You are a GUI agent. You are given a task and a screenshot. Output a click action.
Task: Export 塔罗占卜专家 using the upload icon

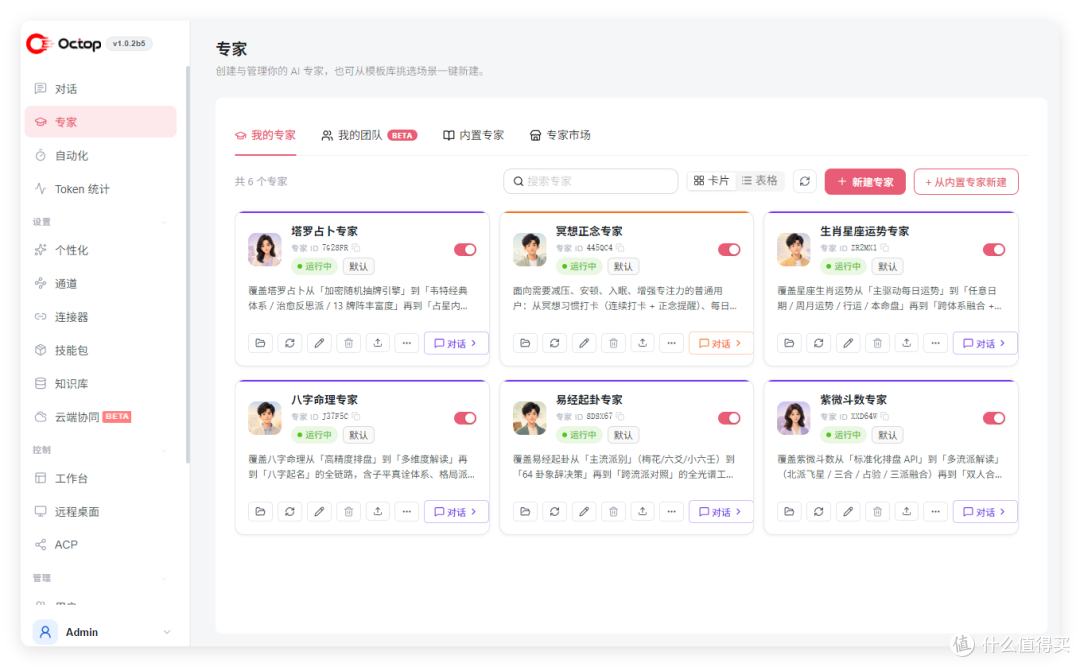(x=377, y=343)
